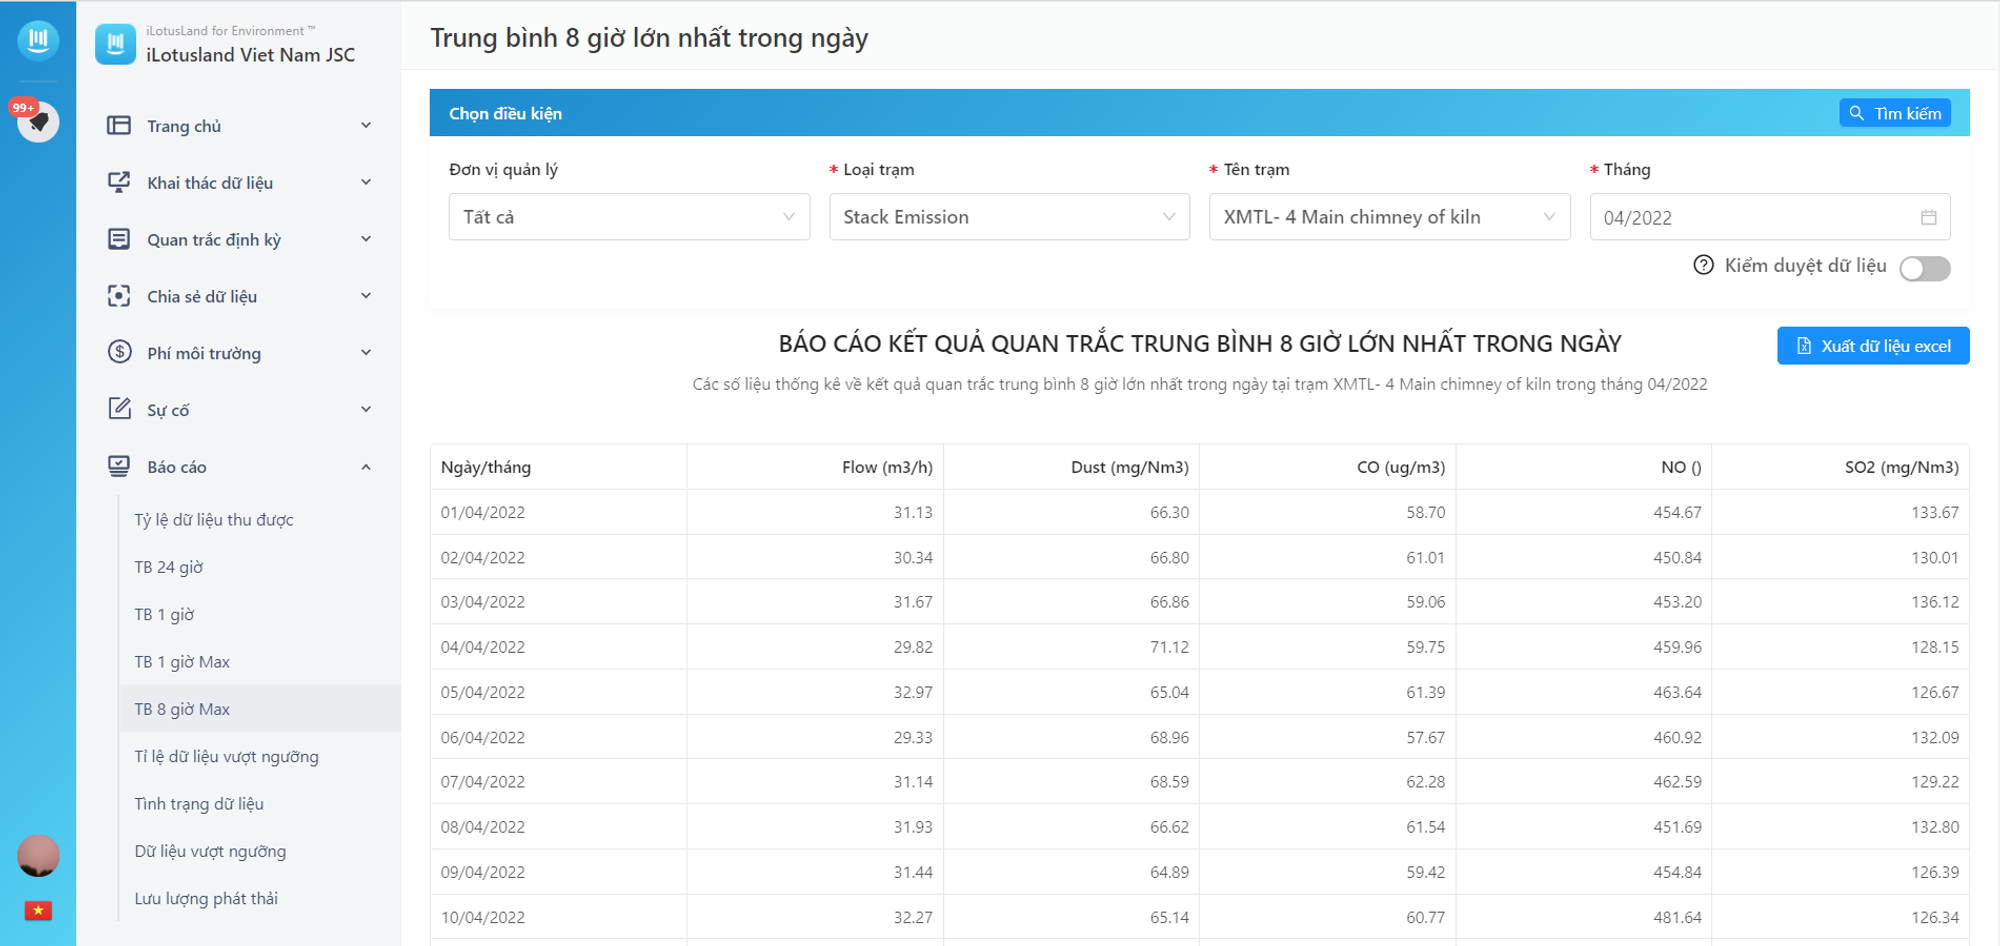The width and height of the screenshot is (2000, 946).
Task: Click the Chia sẻ dữ liệu icon
Action: 119,296
